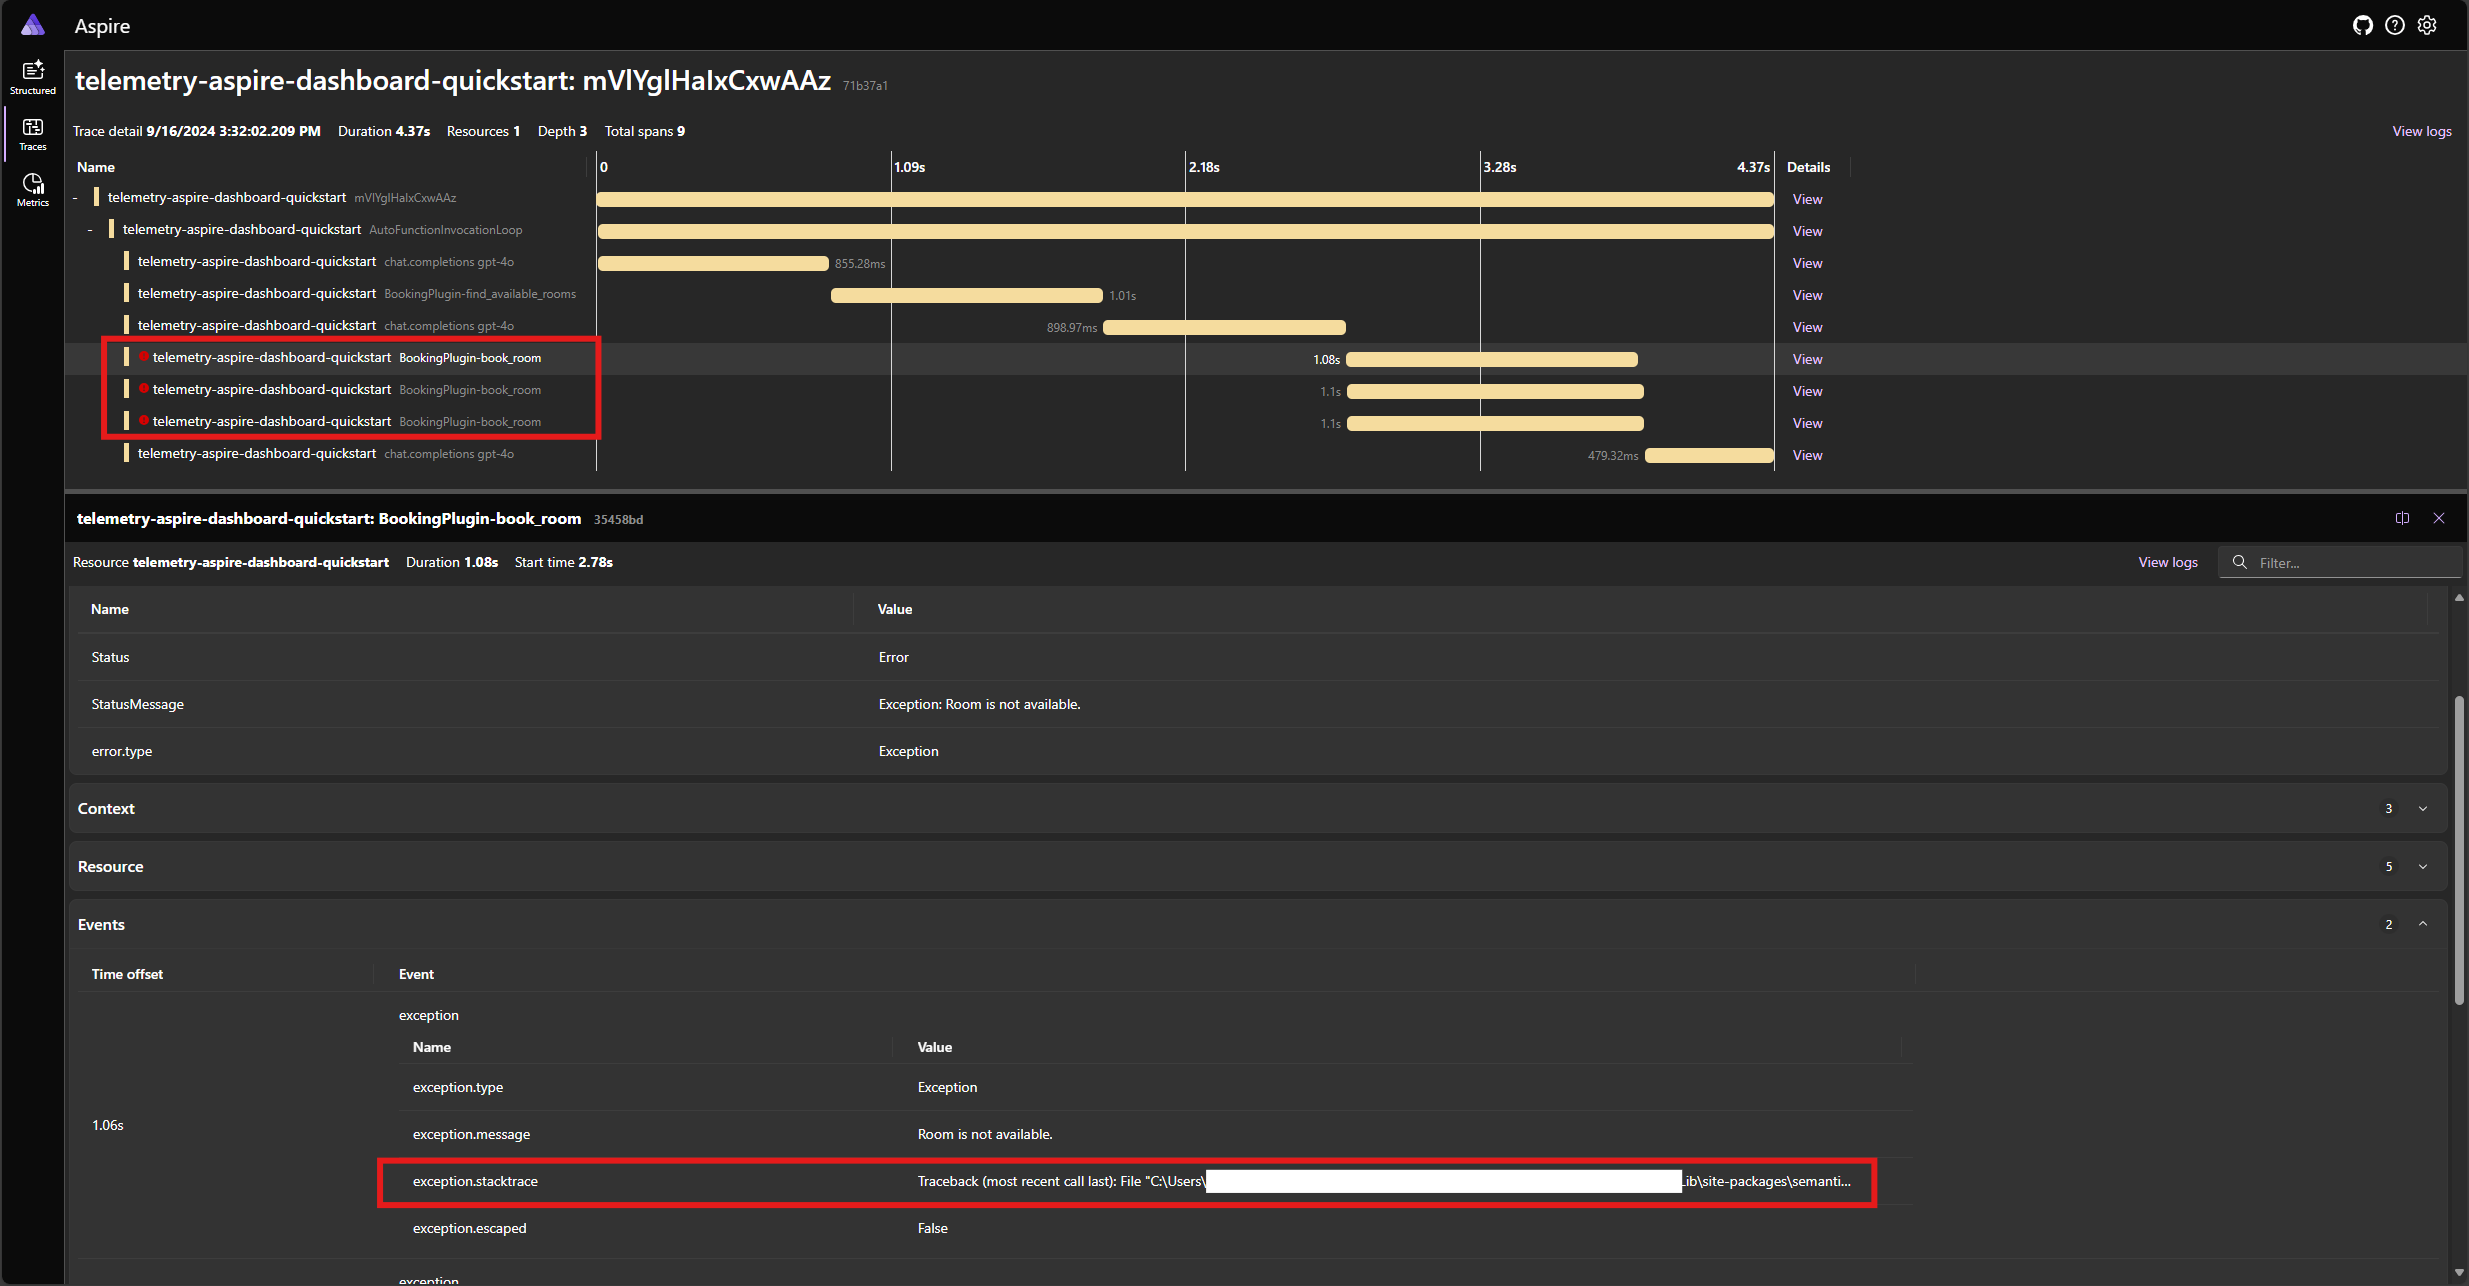Click View logs link for the trace
2469x1286 pixels.
tap(2421, 131)
